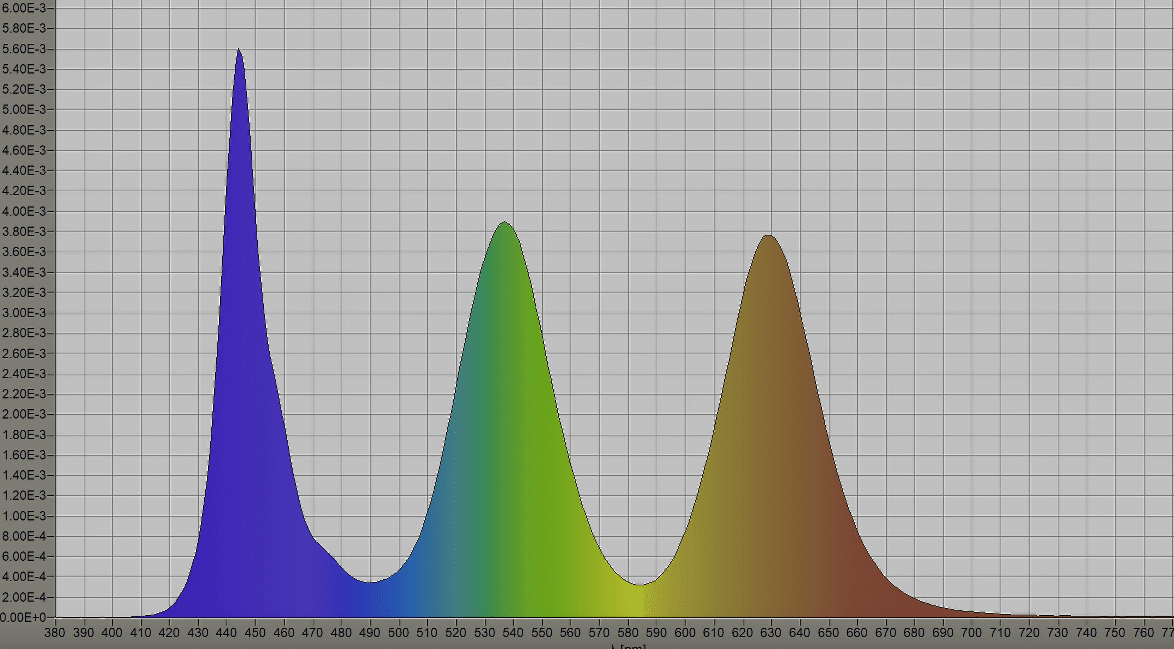Click the '600' wavelength label
The image size is (1174, 649).
685,633
